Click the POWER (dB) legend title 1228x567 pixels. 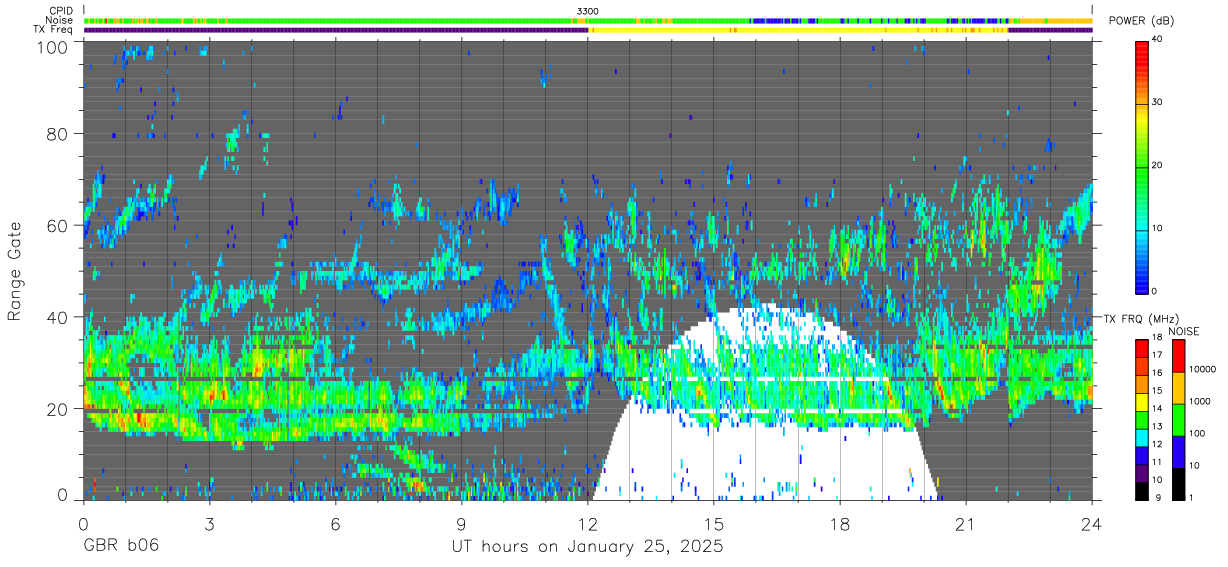pyautogui.click(x=1141, y=21)
